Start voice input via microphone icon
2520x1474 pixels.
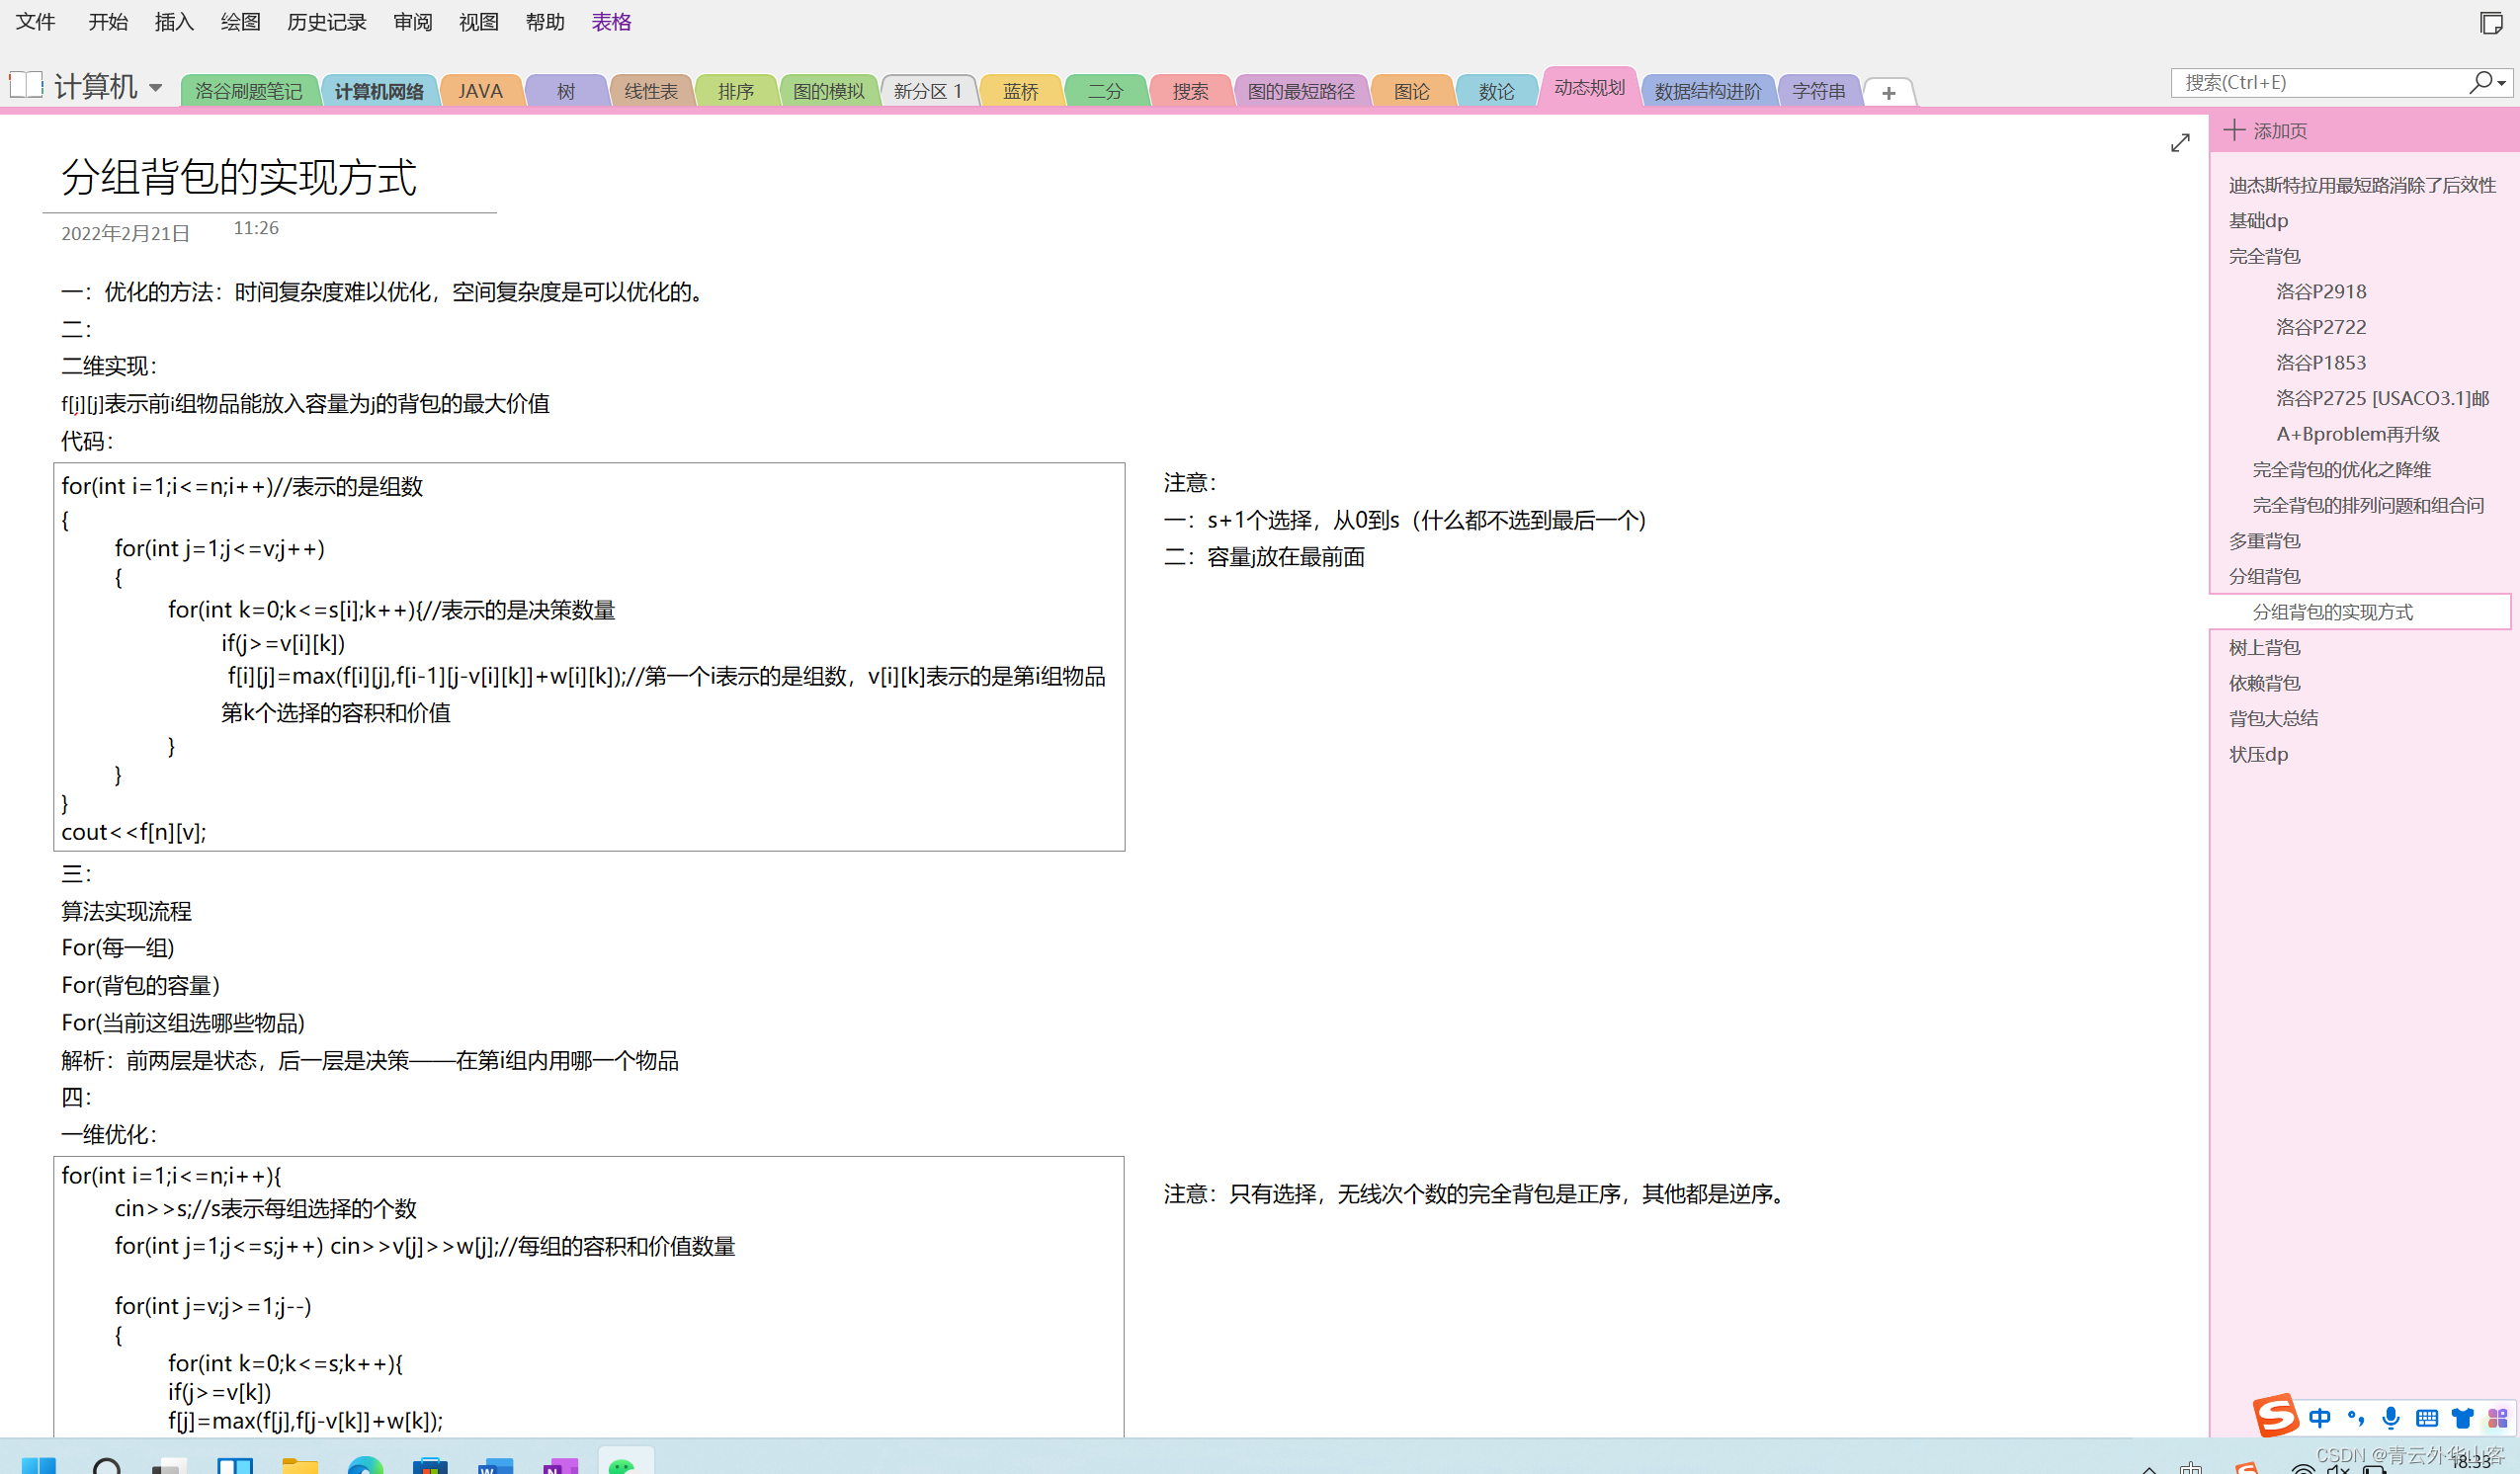click(2391, 1418)
